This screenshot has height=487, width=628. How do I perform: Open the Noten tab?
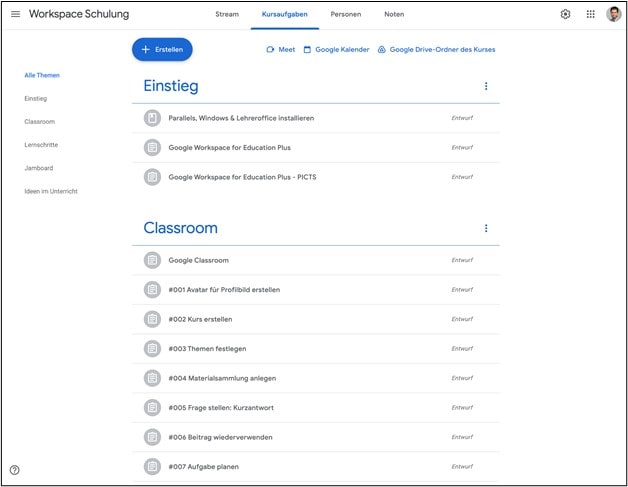point(394,14)
